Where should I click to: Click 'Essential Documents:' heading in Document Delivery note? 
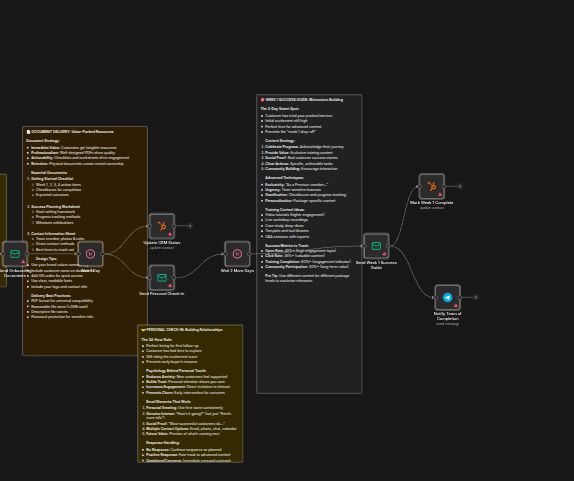click(x=49, y=172)
